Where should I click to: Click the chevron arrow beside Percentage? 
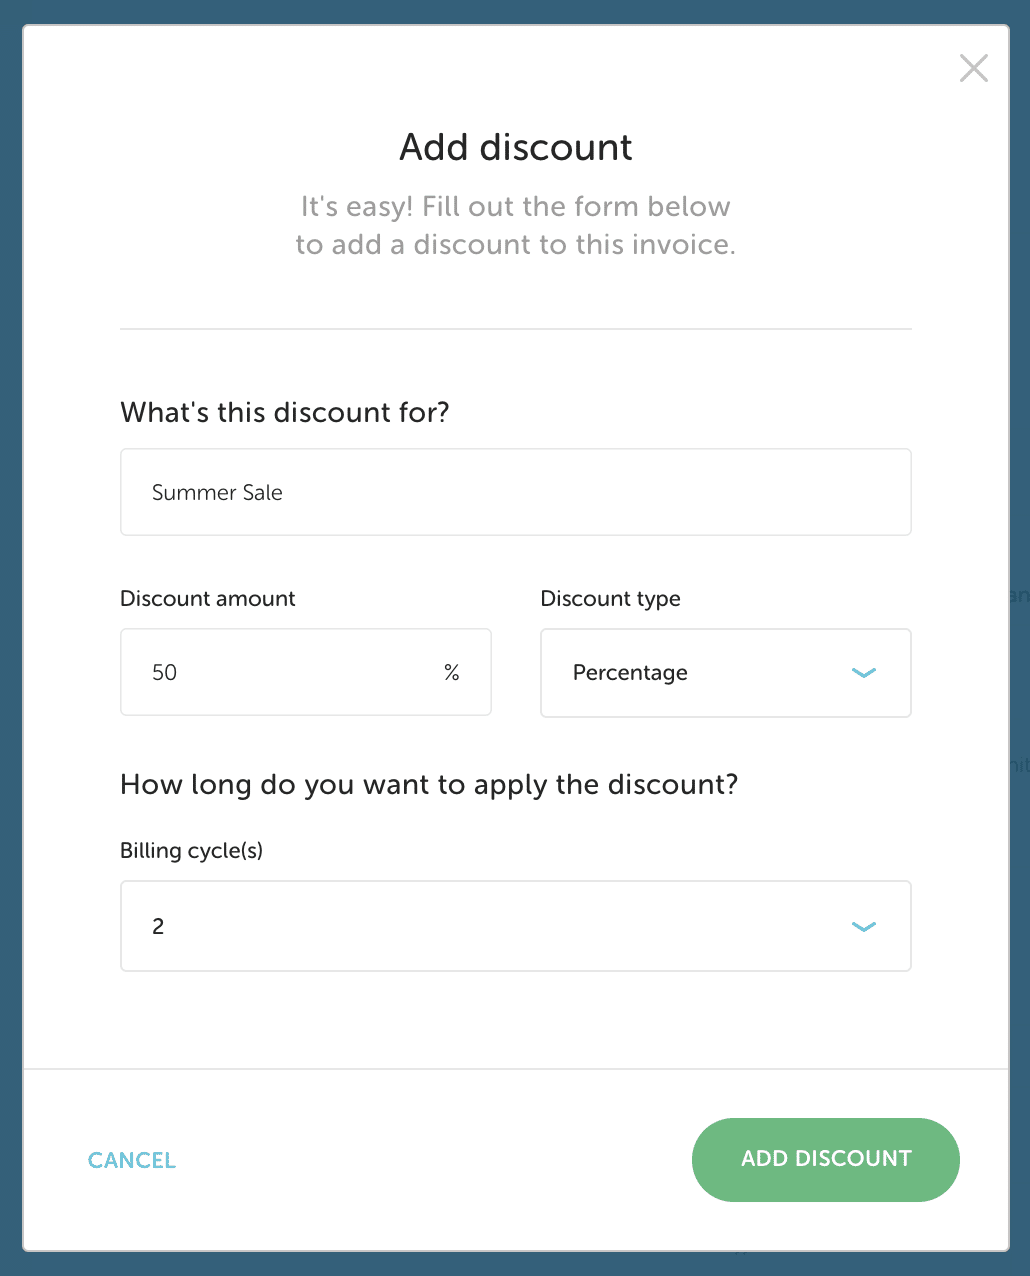pyautogui.click(x=863, y=673)
